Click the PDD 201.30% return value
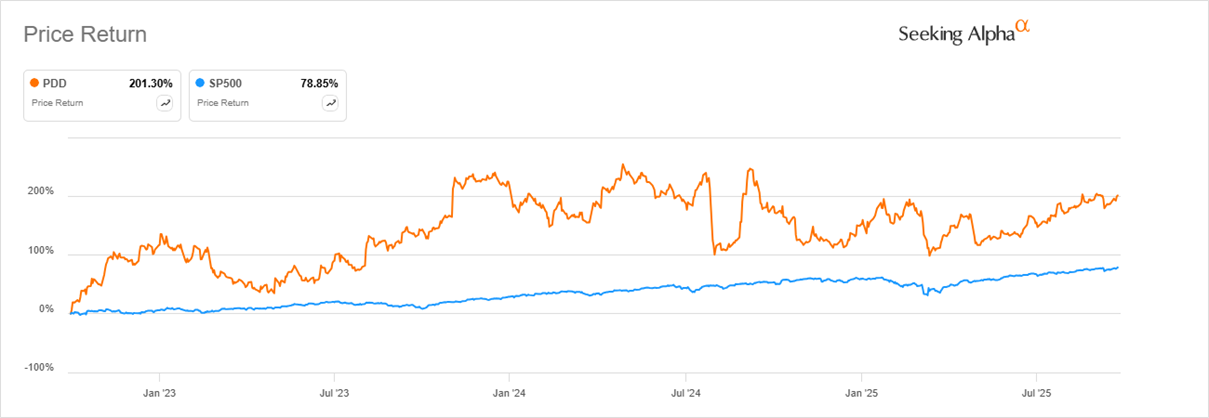 pyautogui.click(x=151, y=83)
